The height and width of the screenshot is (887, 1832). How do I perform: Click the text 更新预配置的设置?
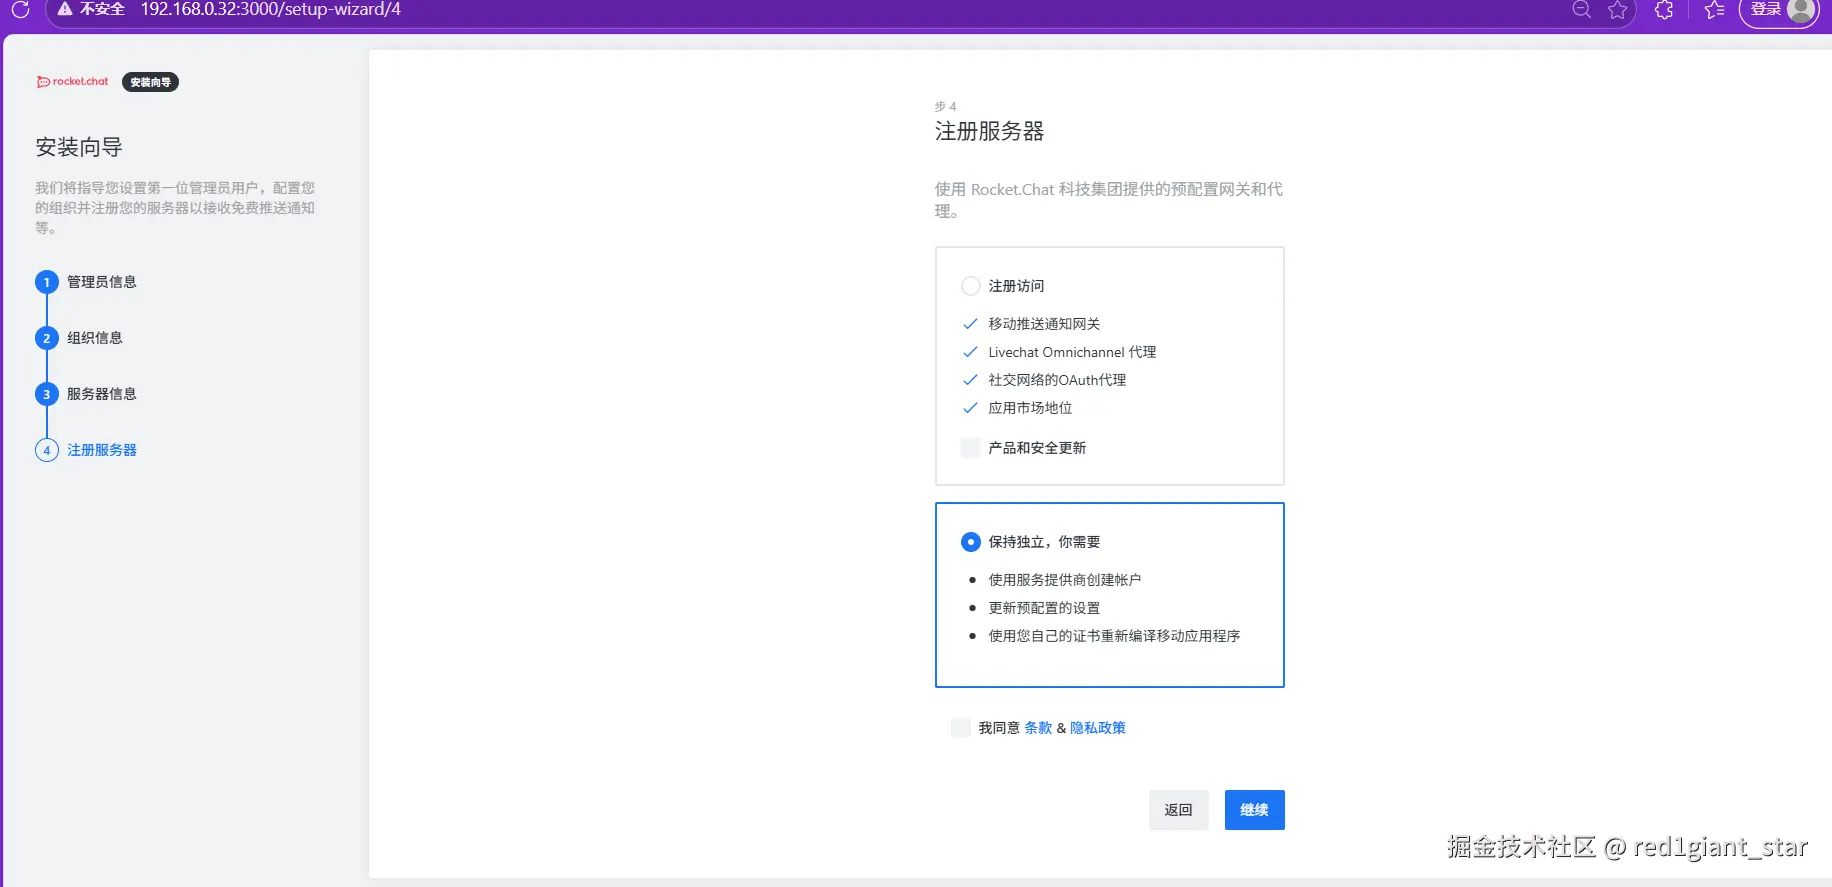1044,608
